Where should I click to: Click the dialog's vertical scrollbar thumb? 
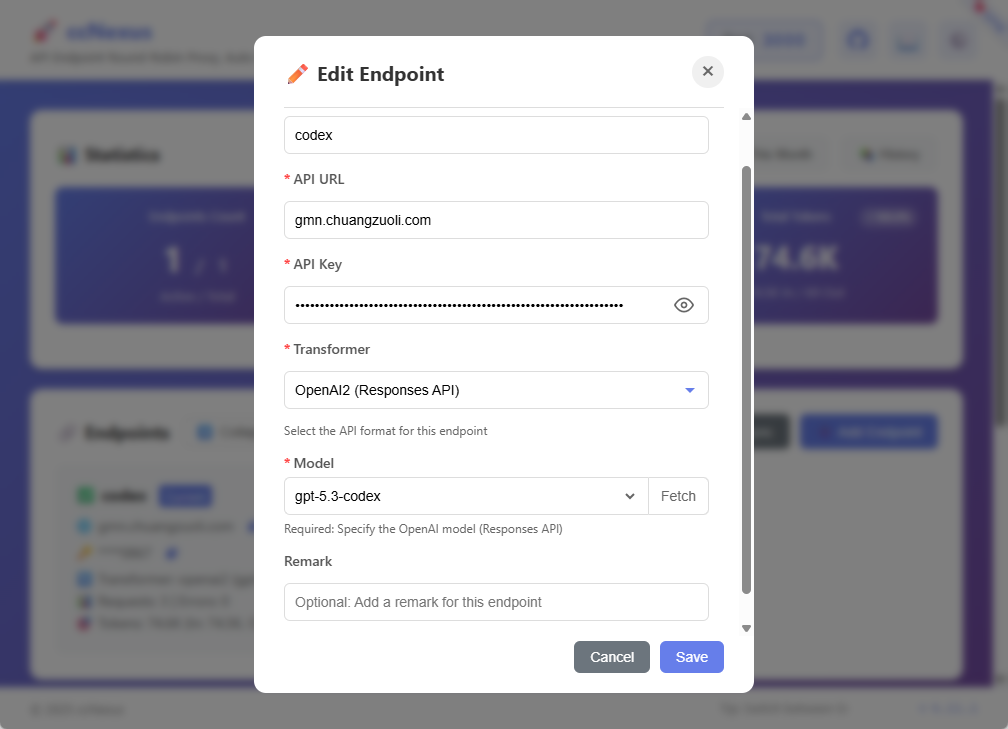746,380
